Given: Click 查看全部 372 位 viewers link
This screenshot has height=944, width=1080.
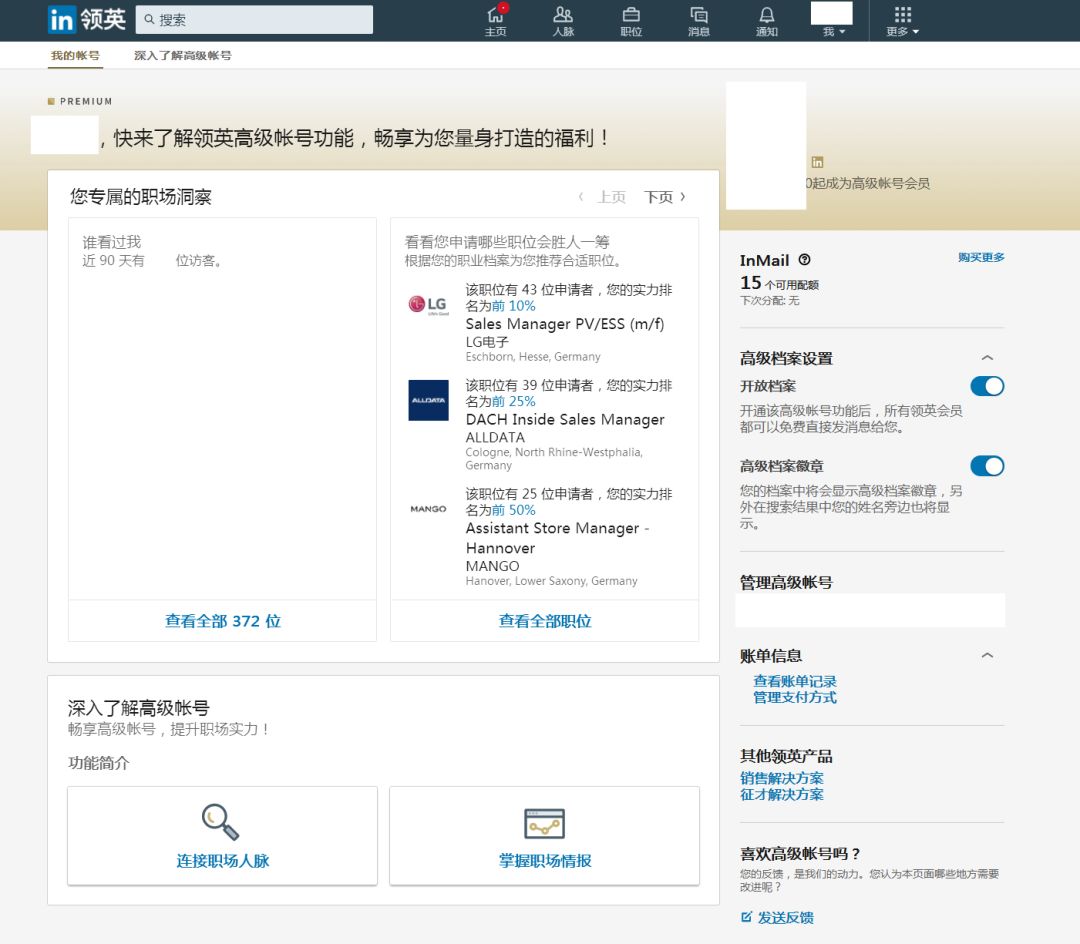Looking at the screenshot, I should click(x=222, y=621).
